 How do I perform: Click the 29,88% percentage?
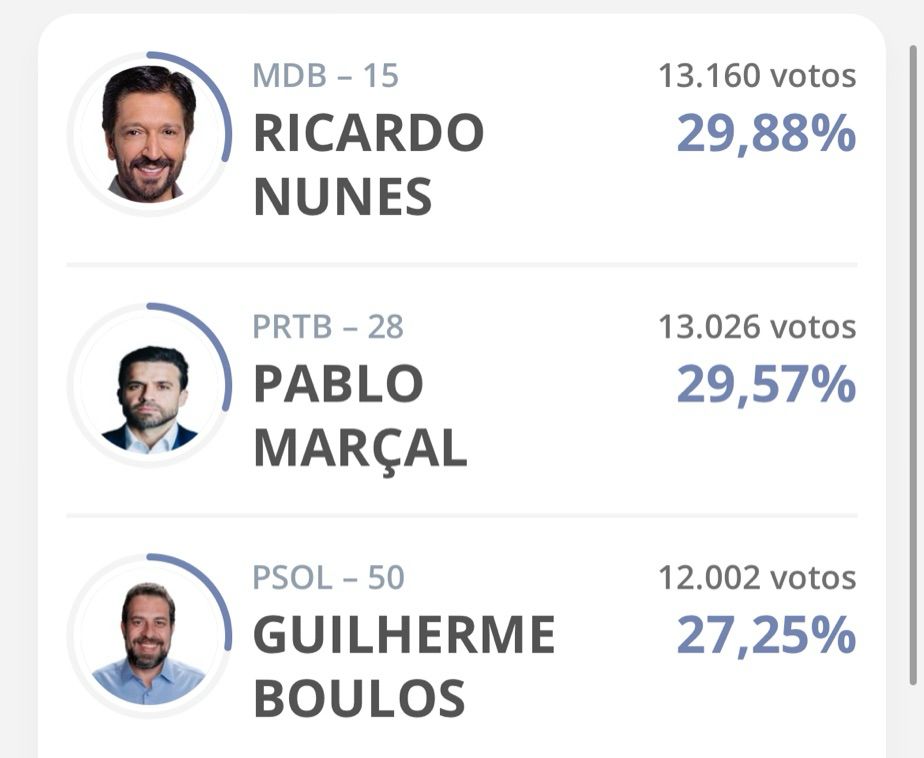766,133
